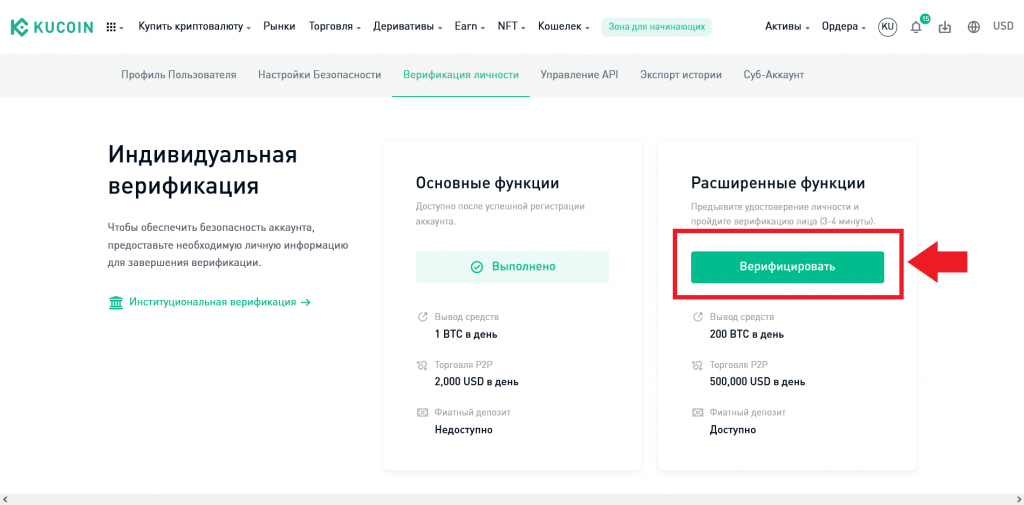The width and height of the screenshot is (1024, 505).
Task: Click the Недоступно fiat deposit value
Action: click(x=464, y=430)
